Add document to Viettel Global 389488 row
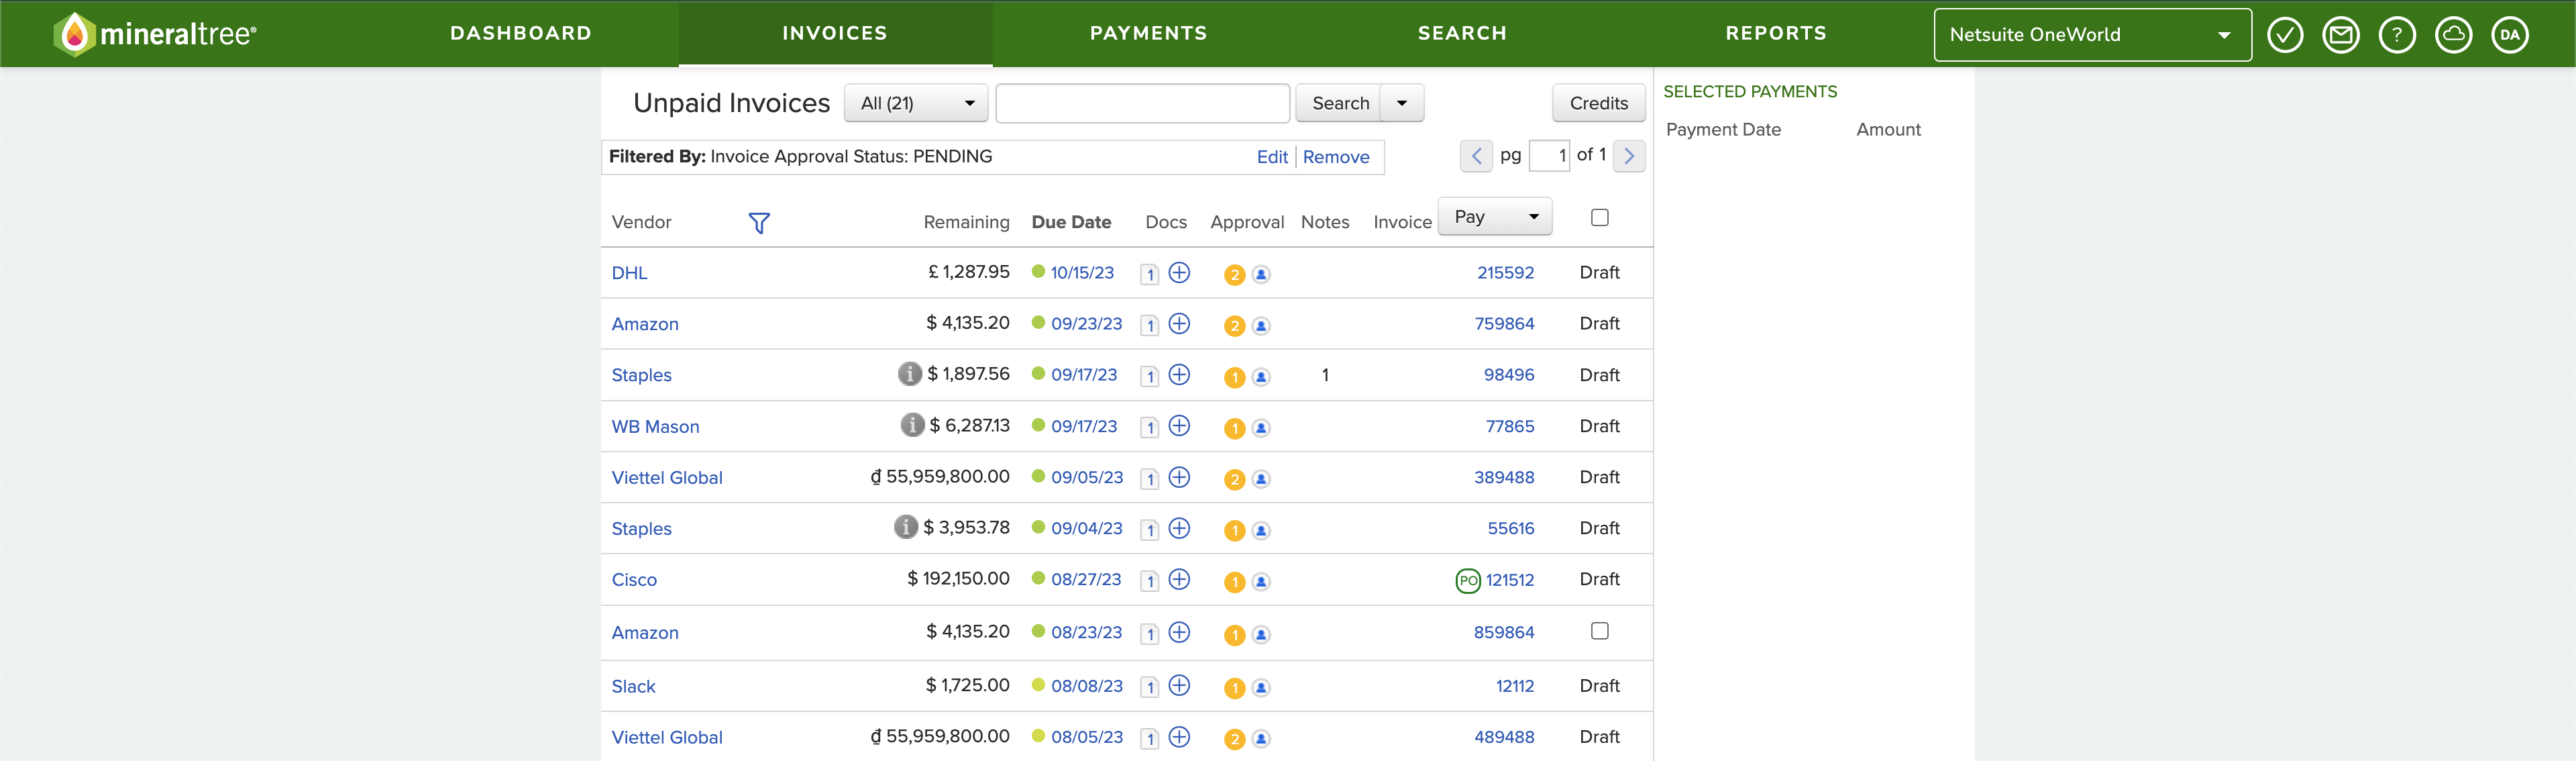2576x761 pixels. click(x=1179, y=478)
